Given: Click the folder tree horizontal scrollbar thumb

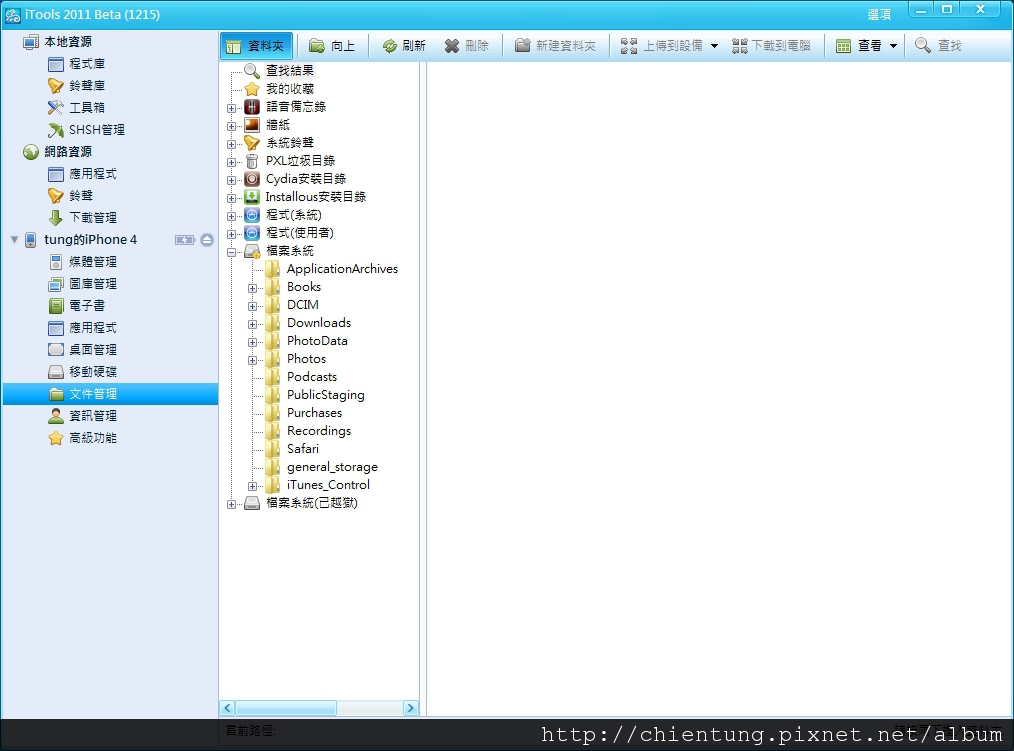Looking at the screenshot, I should click(285, 708).
